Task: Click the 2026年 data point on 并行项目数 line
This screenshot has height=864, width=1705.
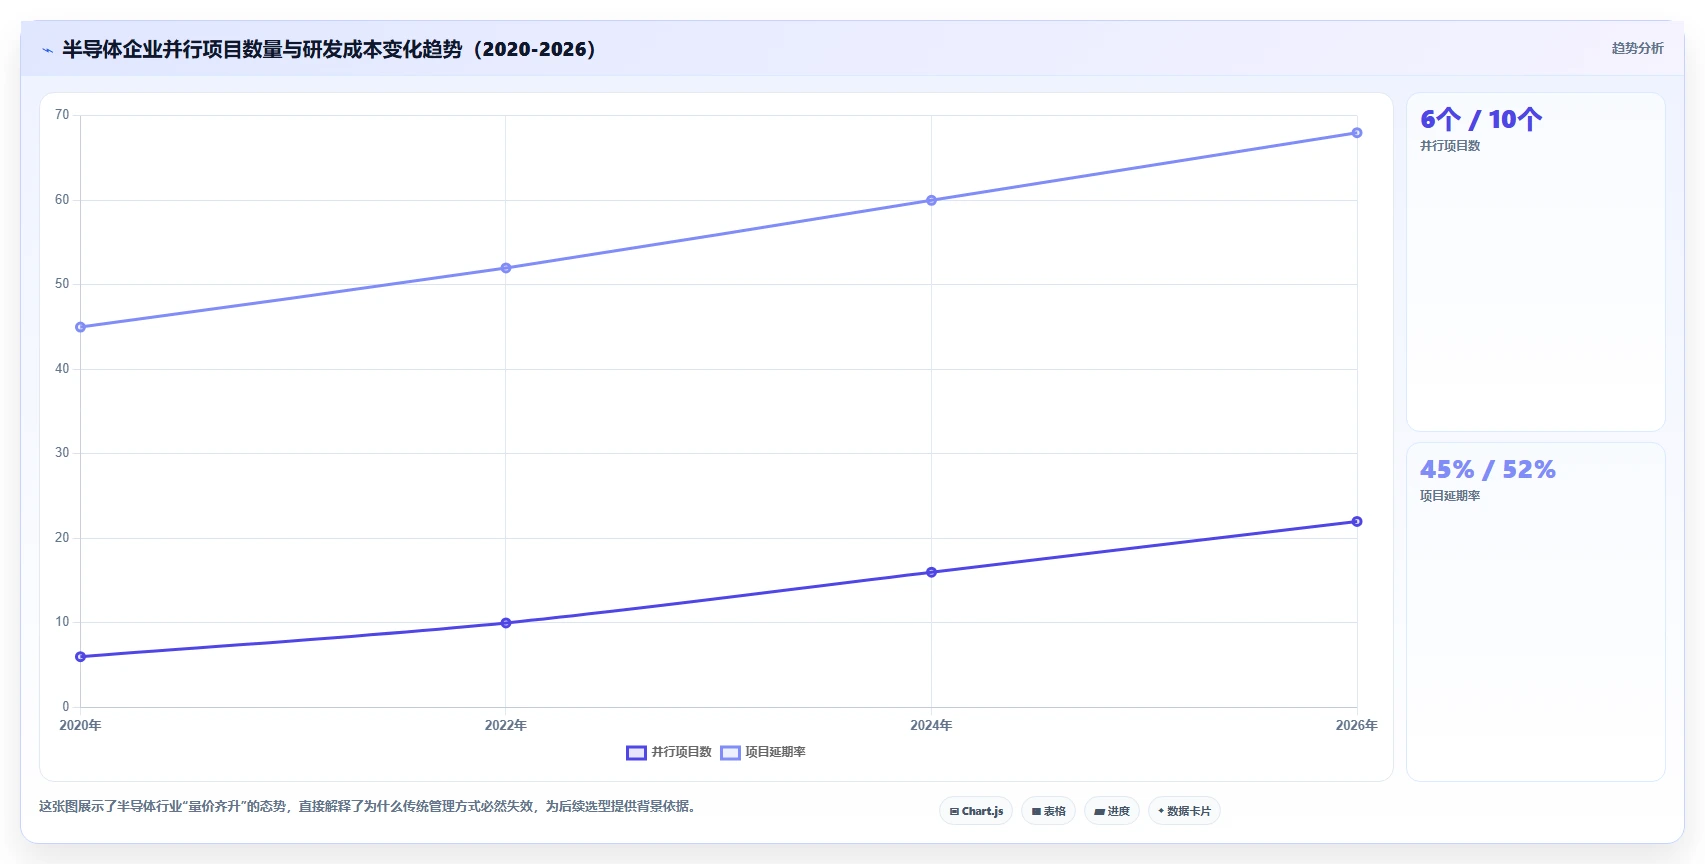Action: [1357, 521]
